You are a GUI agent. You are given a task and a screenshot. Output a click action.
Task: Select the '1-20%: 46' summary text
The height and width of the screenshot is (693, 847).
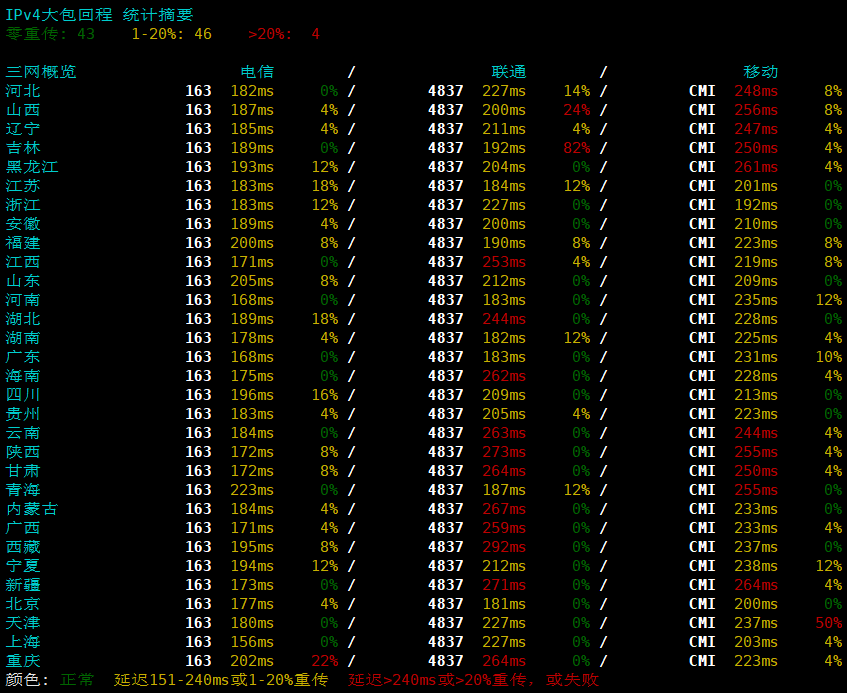coord(172,33)
